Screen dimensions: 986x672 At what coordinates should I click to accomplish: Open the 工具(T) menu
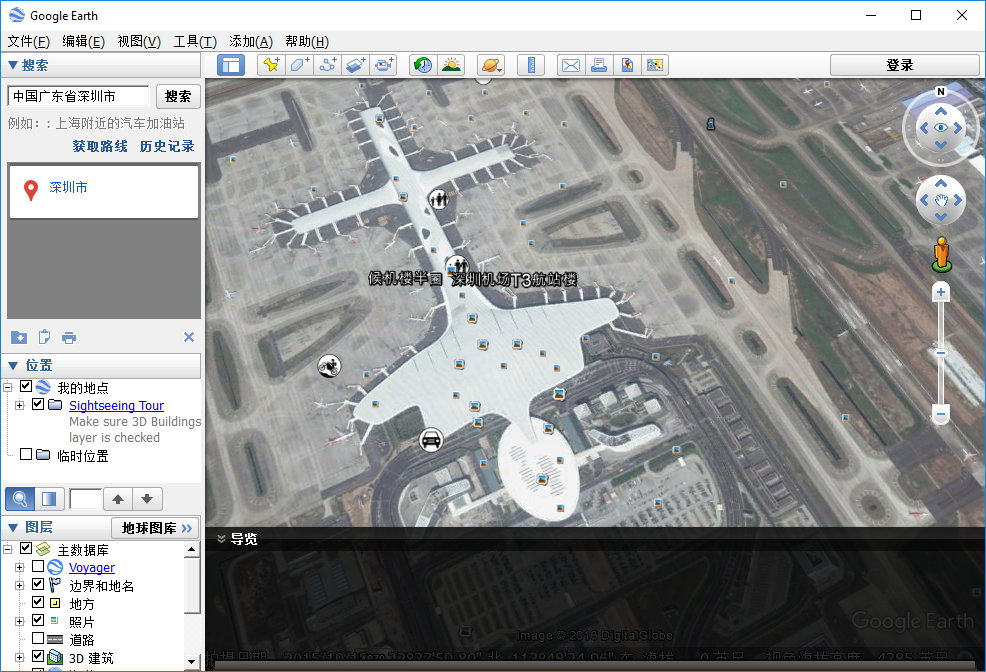[x=195, y=41]
